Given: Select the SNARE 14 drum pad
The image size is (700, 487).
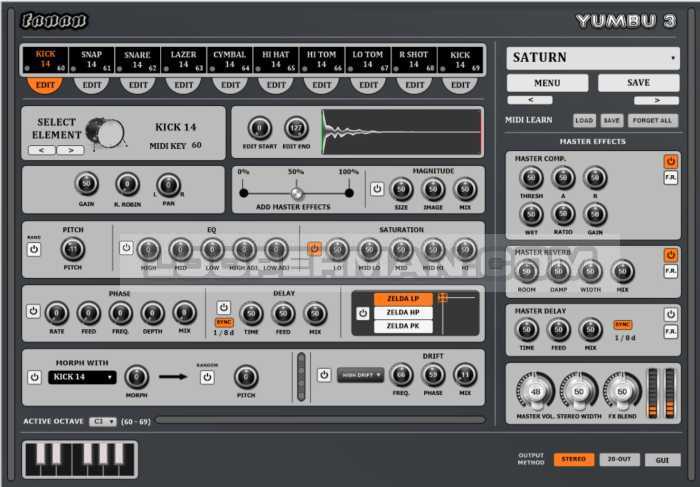Looking at the screenshot, I should click(x=138, y=60).
